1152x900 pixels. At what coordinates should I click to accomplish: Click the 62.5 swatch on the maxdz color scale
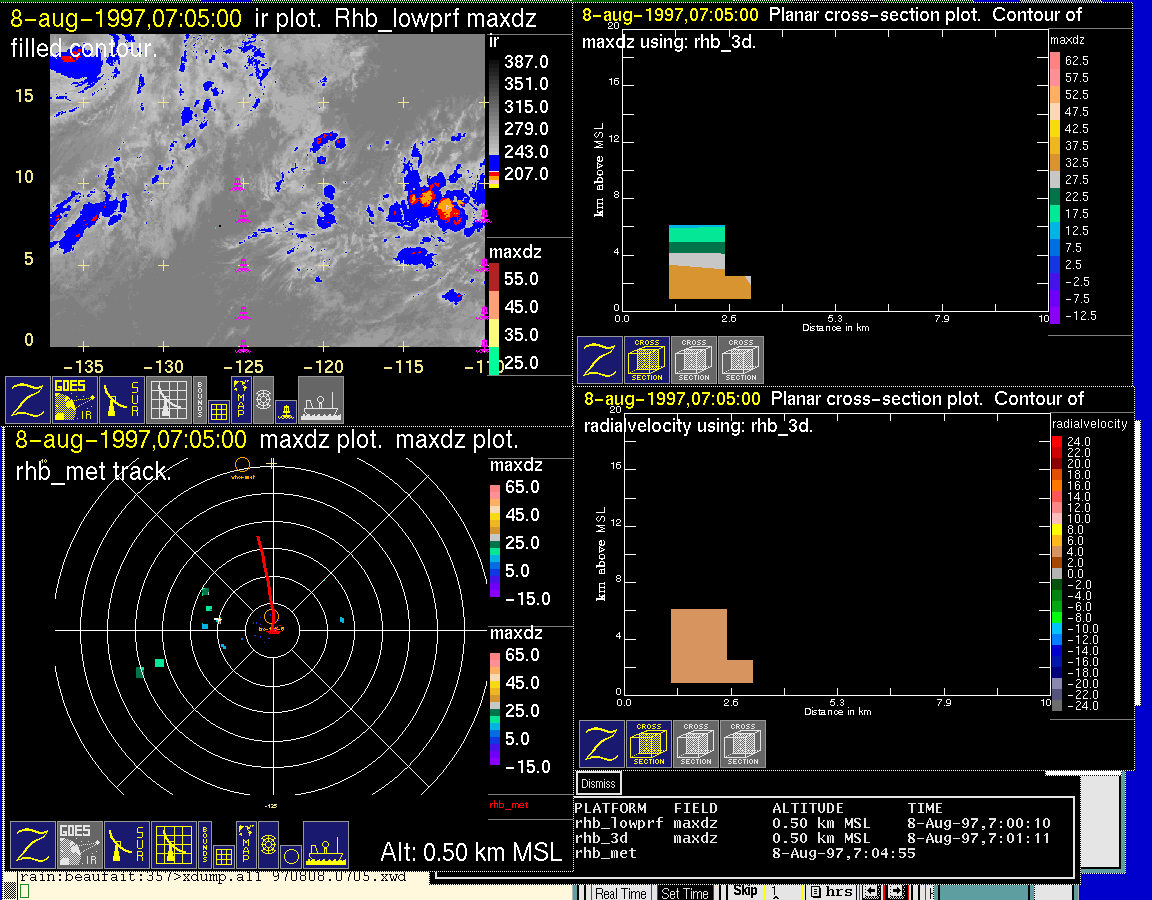[1054, 61]
